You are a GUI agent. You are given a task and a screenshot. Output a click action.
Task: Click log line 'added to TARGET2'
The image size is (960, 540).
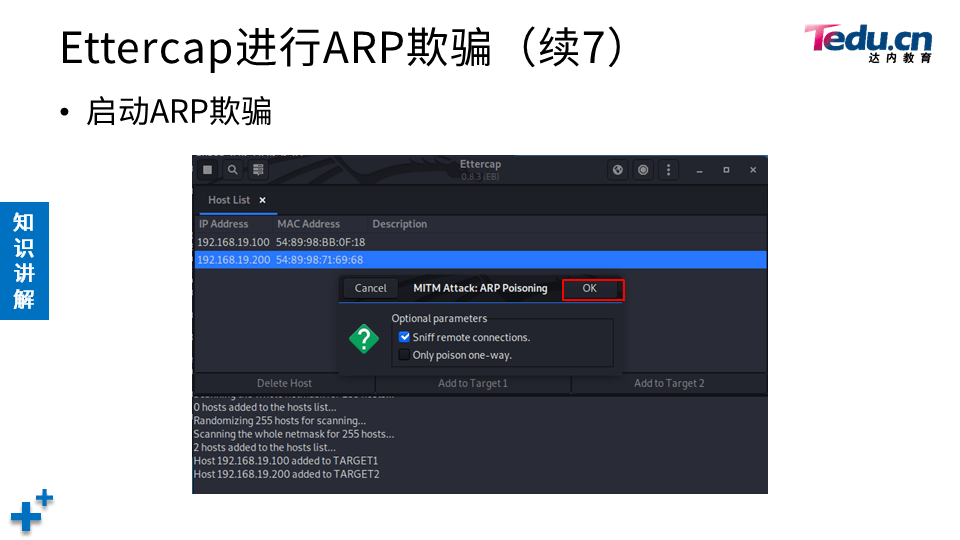[x=287, y=474]
